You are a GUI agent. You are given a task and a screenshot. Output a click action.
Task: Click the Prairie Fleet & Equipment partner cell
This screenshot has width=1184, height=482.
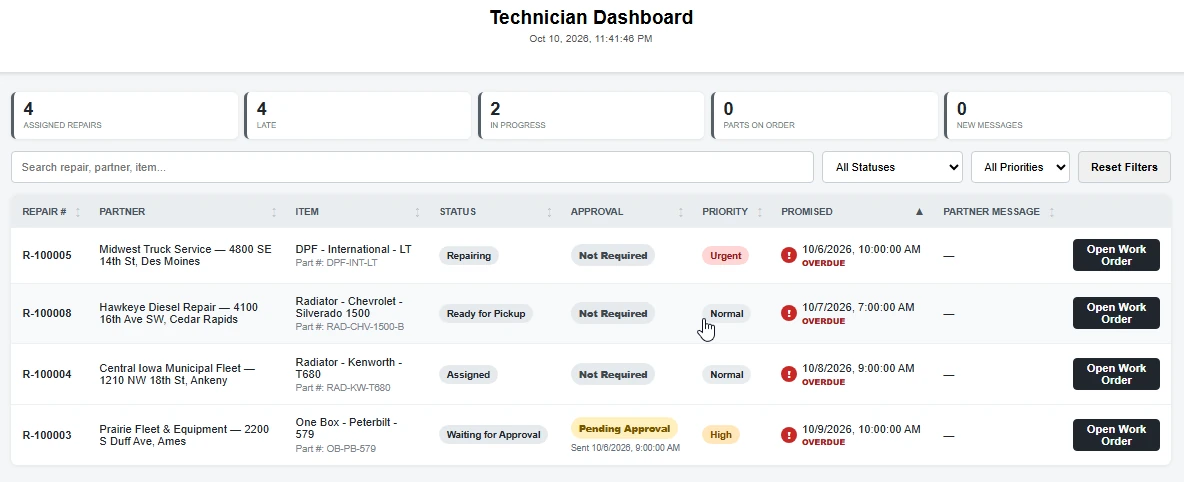pyautogui.click(x=184, y=435)
